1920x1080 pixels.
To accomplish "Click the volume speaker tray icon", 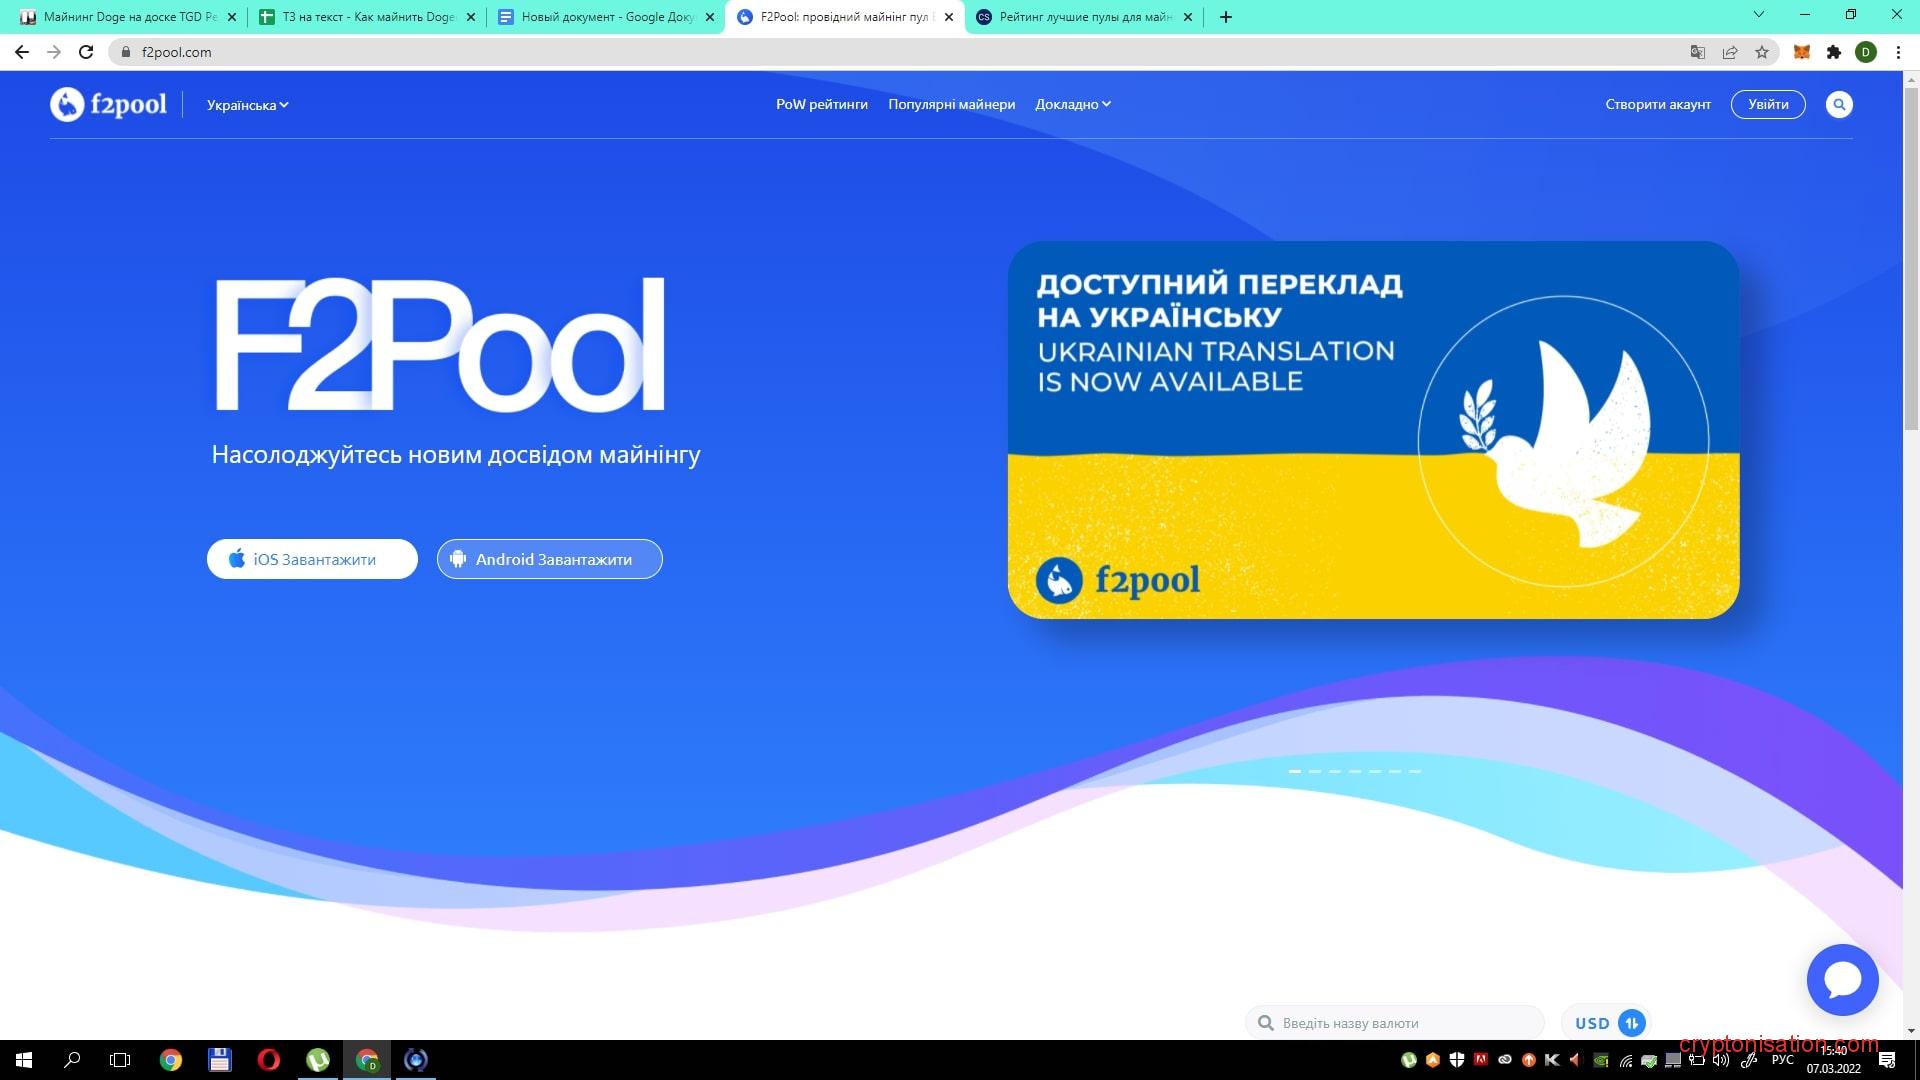I will click(1721, 1060).
